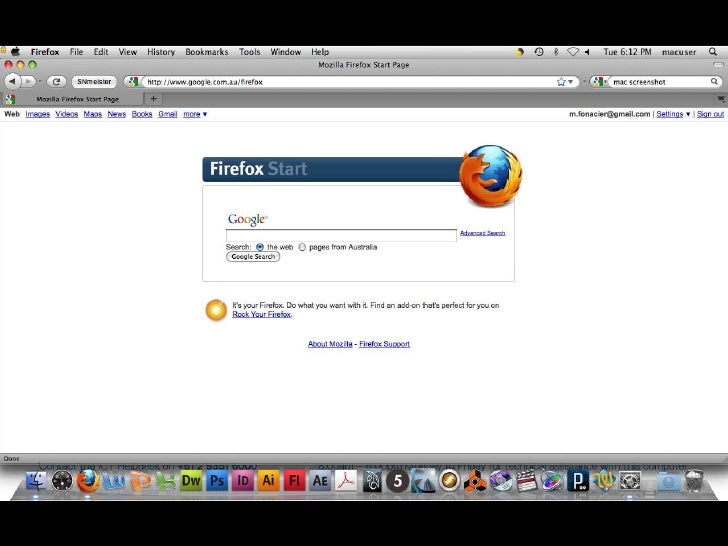728x546 pixels.
Task: Open the News link
Action: 117,114
